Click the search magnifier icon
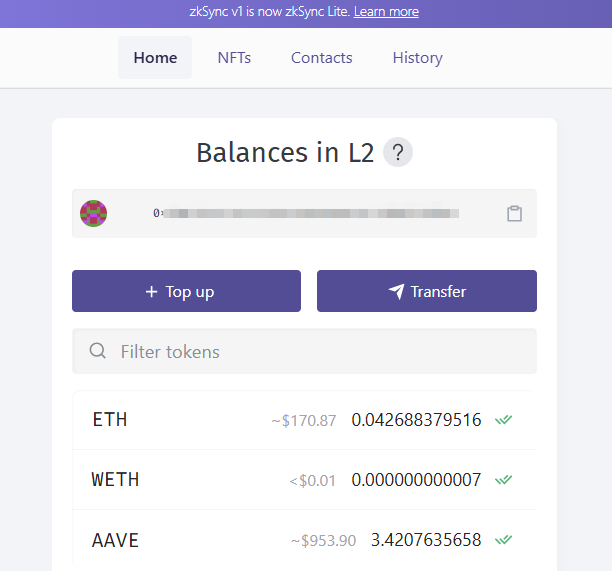The height and width of the screenshot is (571, 612). 98,351
